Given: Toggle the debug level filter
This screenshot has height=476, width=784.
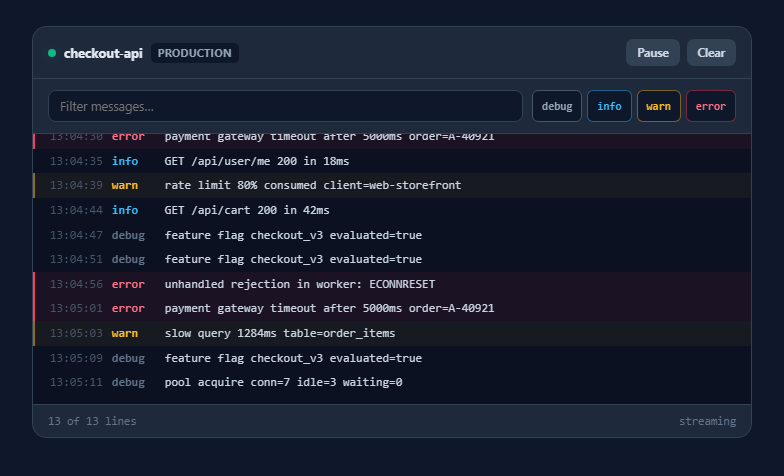Looking at the screenshot, I should 556,106.
